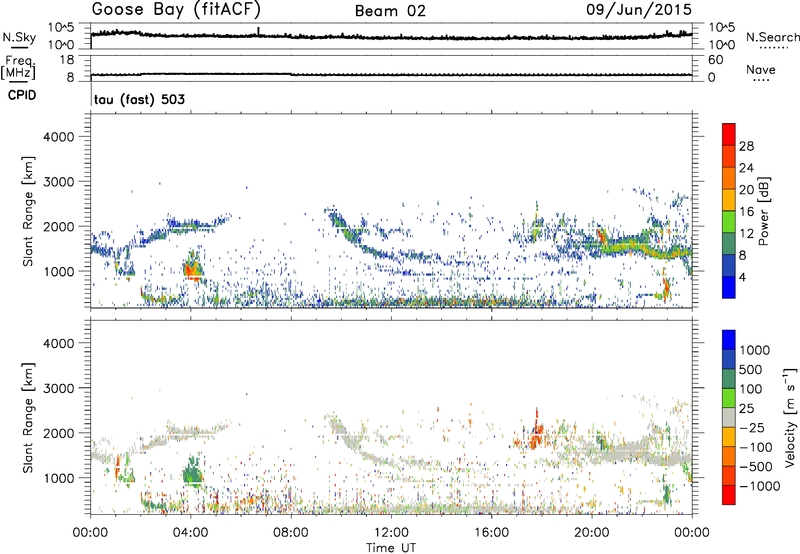
Task: Click the "4000" tick of the power panel
Action: coord(58,137)
